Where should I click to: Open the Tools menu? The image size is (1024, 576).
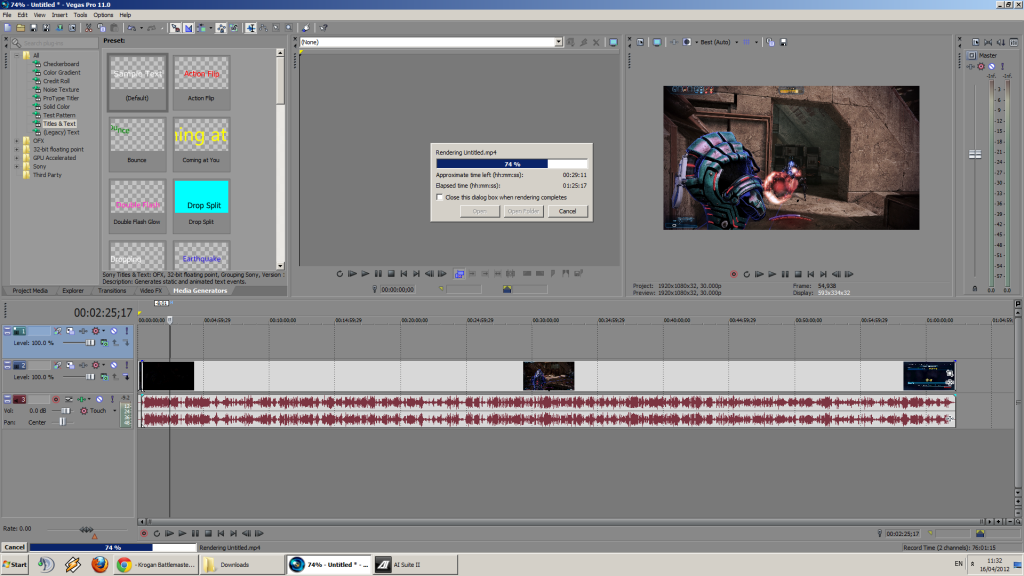pyautogui.click(x=79, y=15)
